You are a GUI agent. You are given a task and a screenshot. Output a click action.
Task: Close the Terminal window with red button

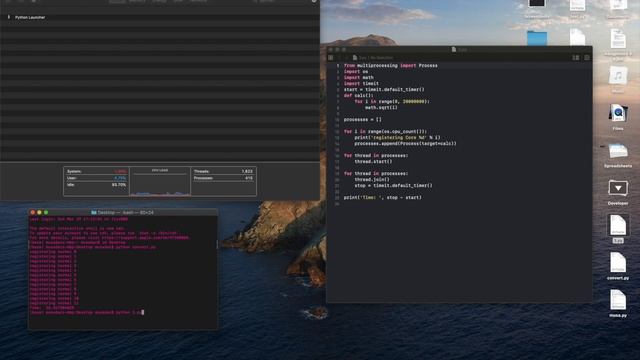(33, 212)
